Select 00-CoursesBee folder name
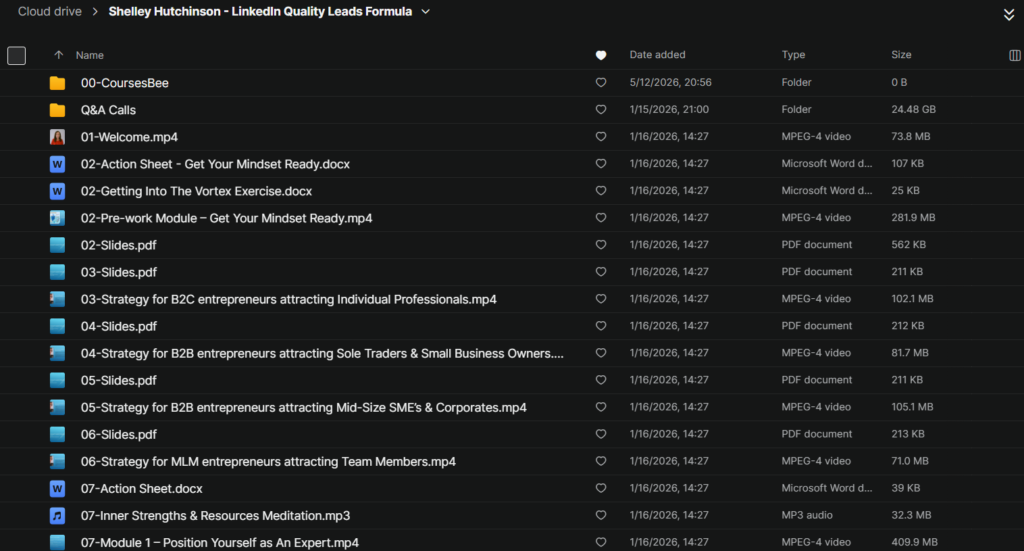1024x551 pixels. pos(125,83)
